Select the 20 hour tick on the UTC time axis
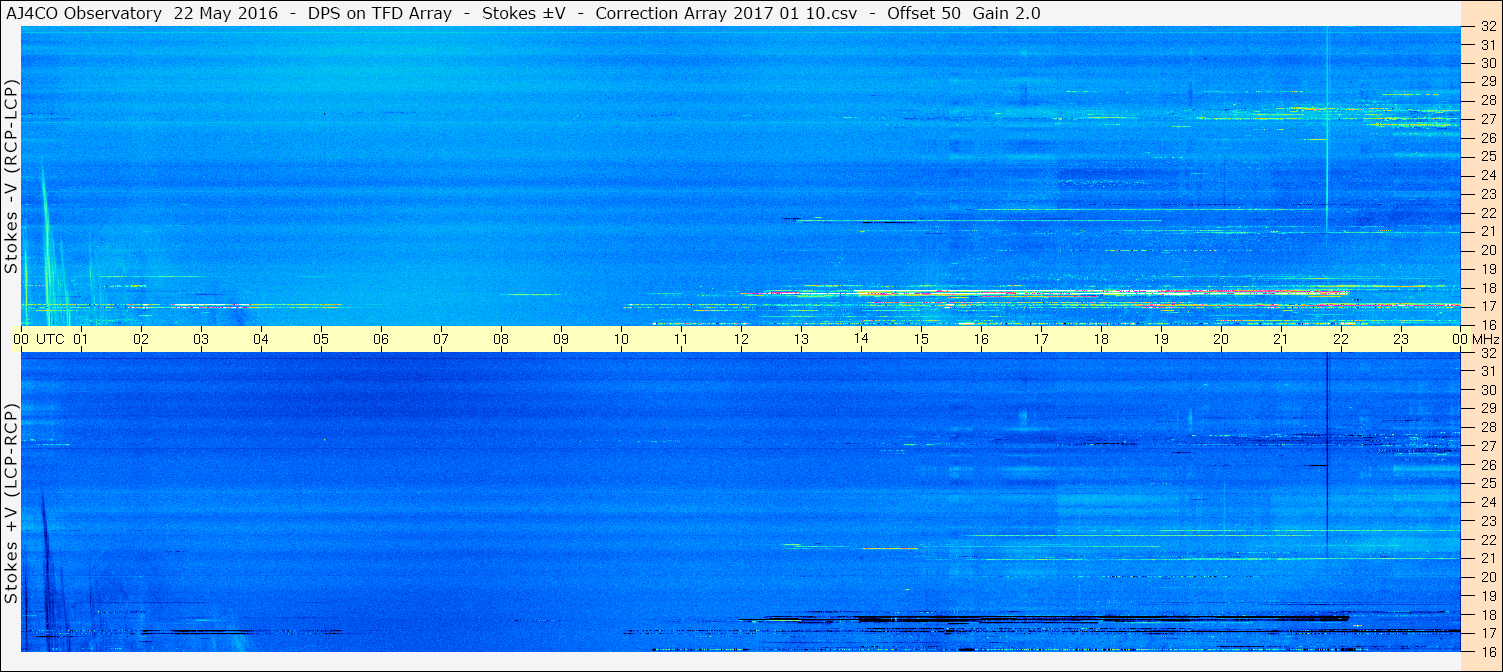Image resolution: width=1503 pixels, height=672 pixels. tap(1221, 339)
